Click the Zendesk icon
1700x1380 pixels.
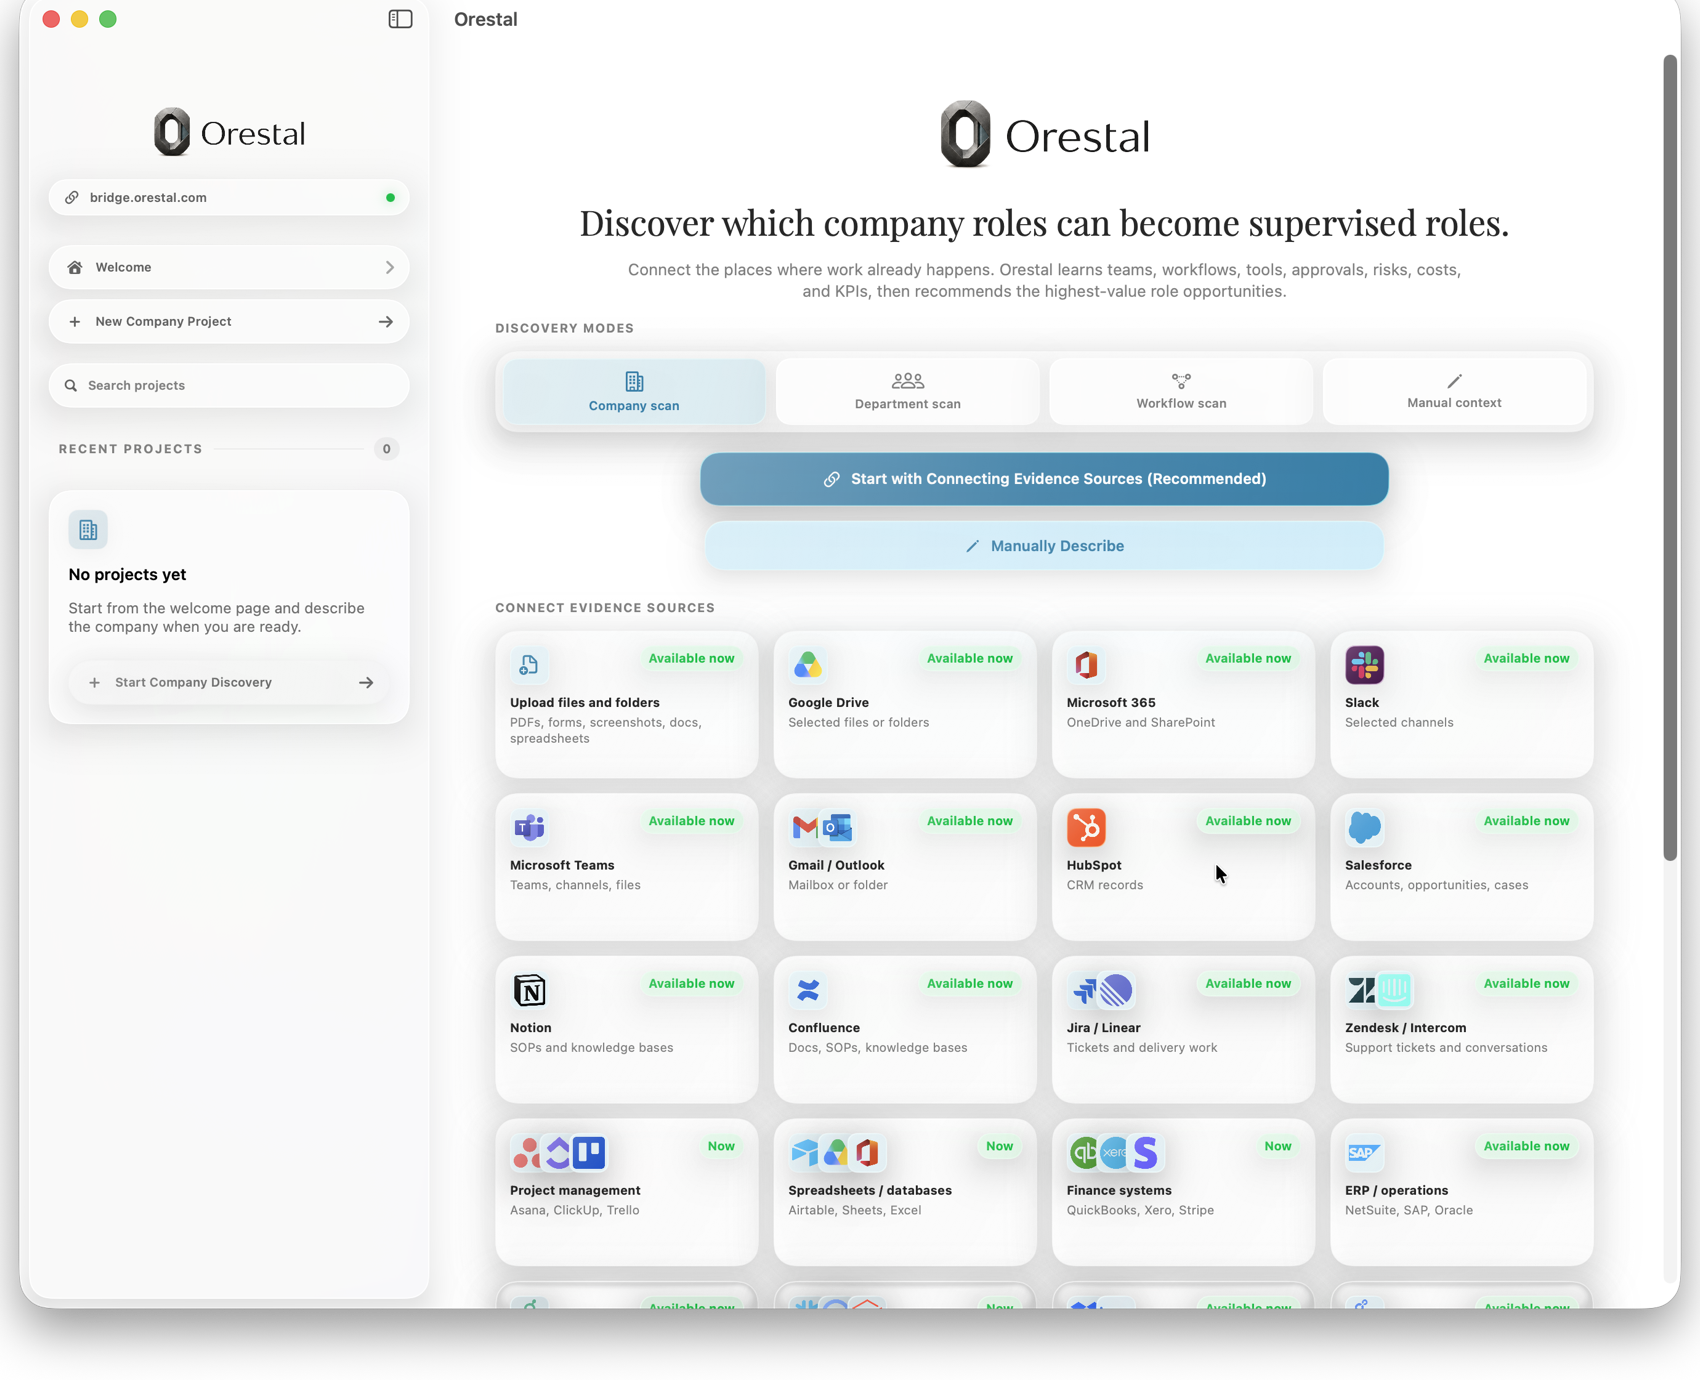click(x=1361, y=990)
